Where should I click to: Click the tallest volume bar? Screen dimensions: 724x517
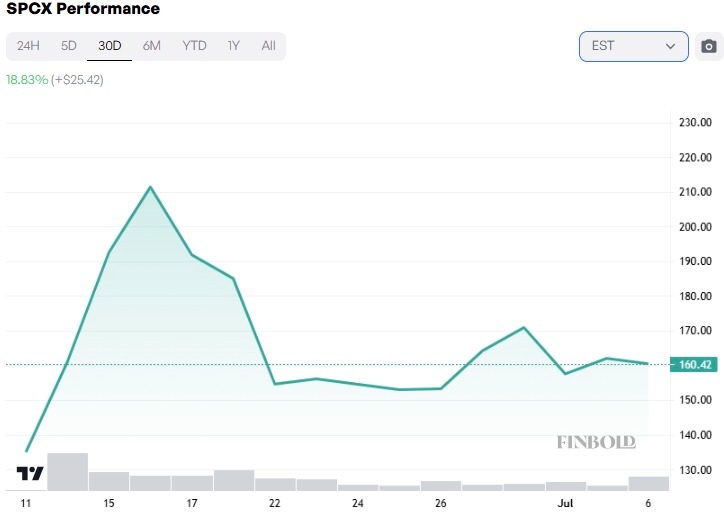(67, 472)
